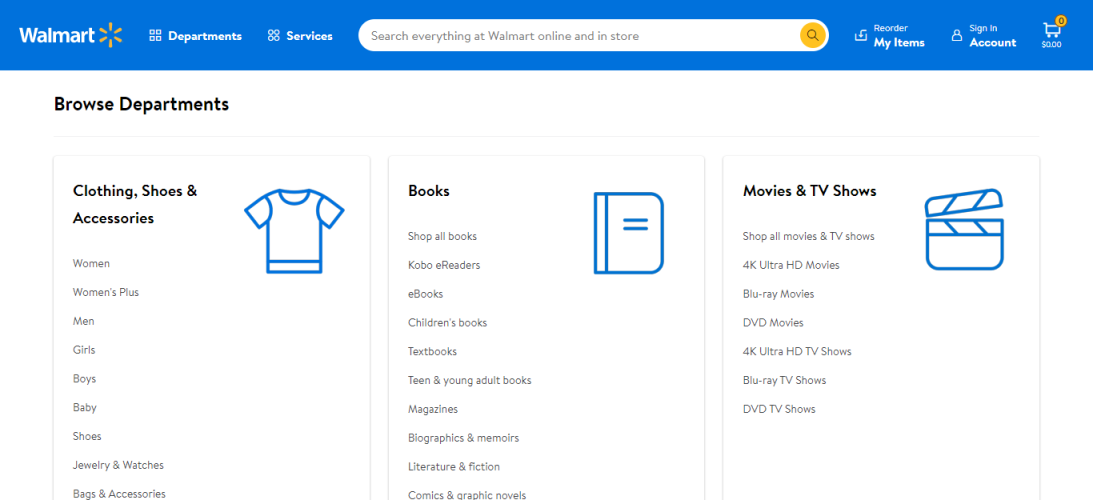Select the Women clothing link
This screenshot has height=500, width=1093.
tap(91, 264)
